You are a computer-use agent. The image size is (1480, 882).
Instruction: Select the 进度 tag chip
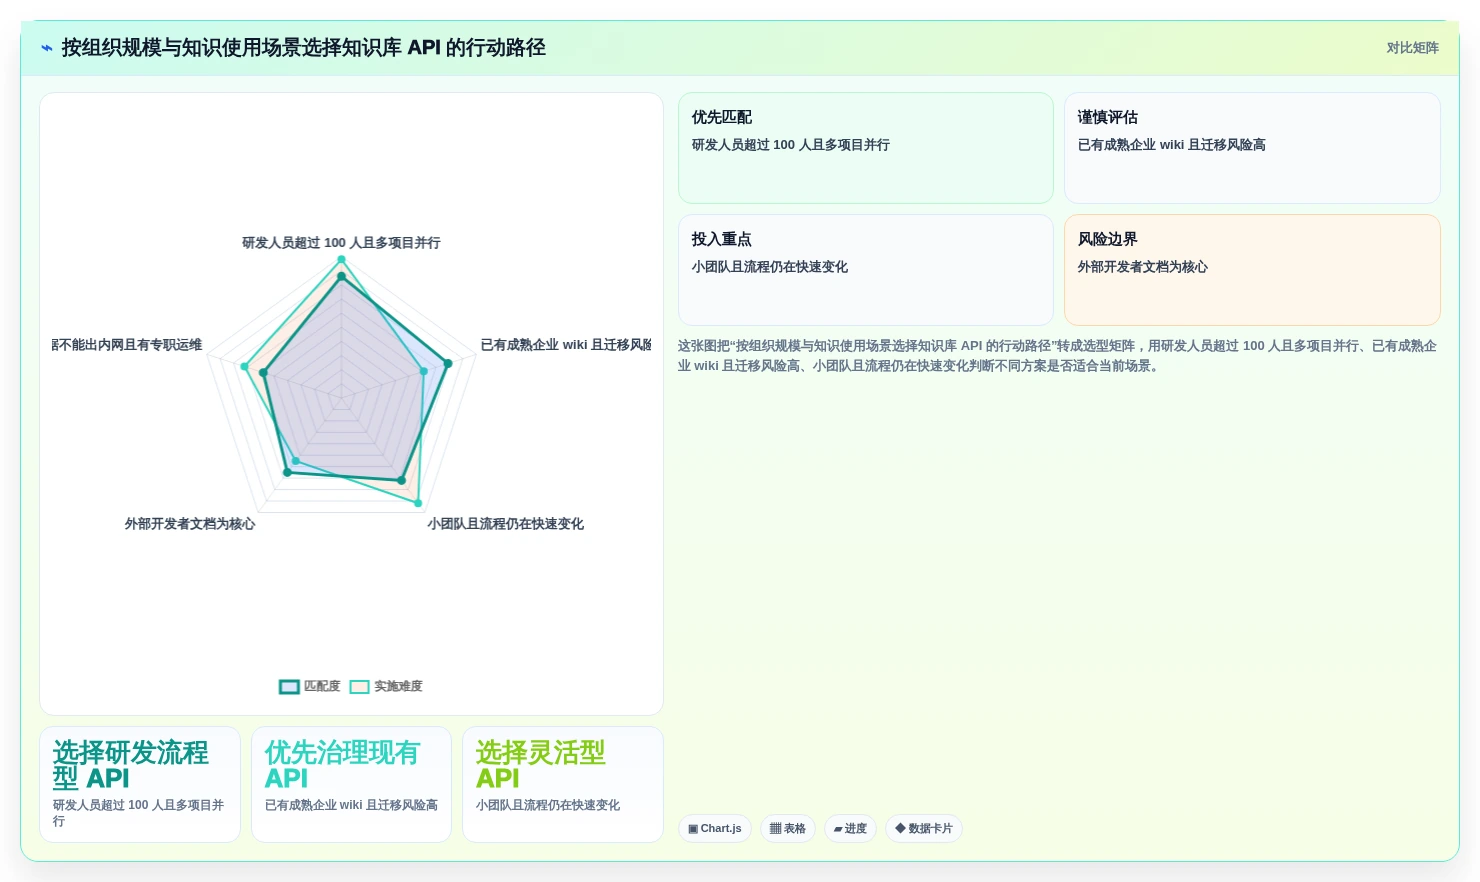pos(850,828)
